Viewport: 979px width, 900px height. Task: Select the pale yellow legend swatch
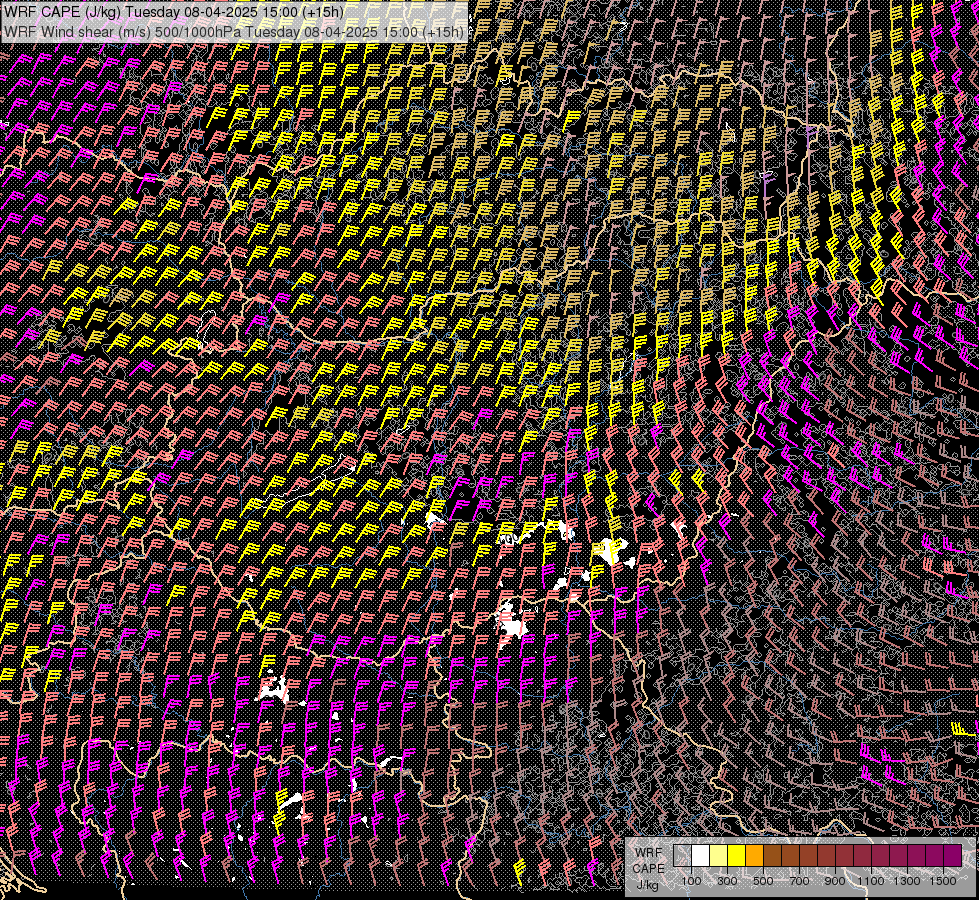pyautogui.click(x=719, y=856)
